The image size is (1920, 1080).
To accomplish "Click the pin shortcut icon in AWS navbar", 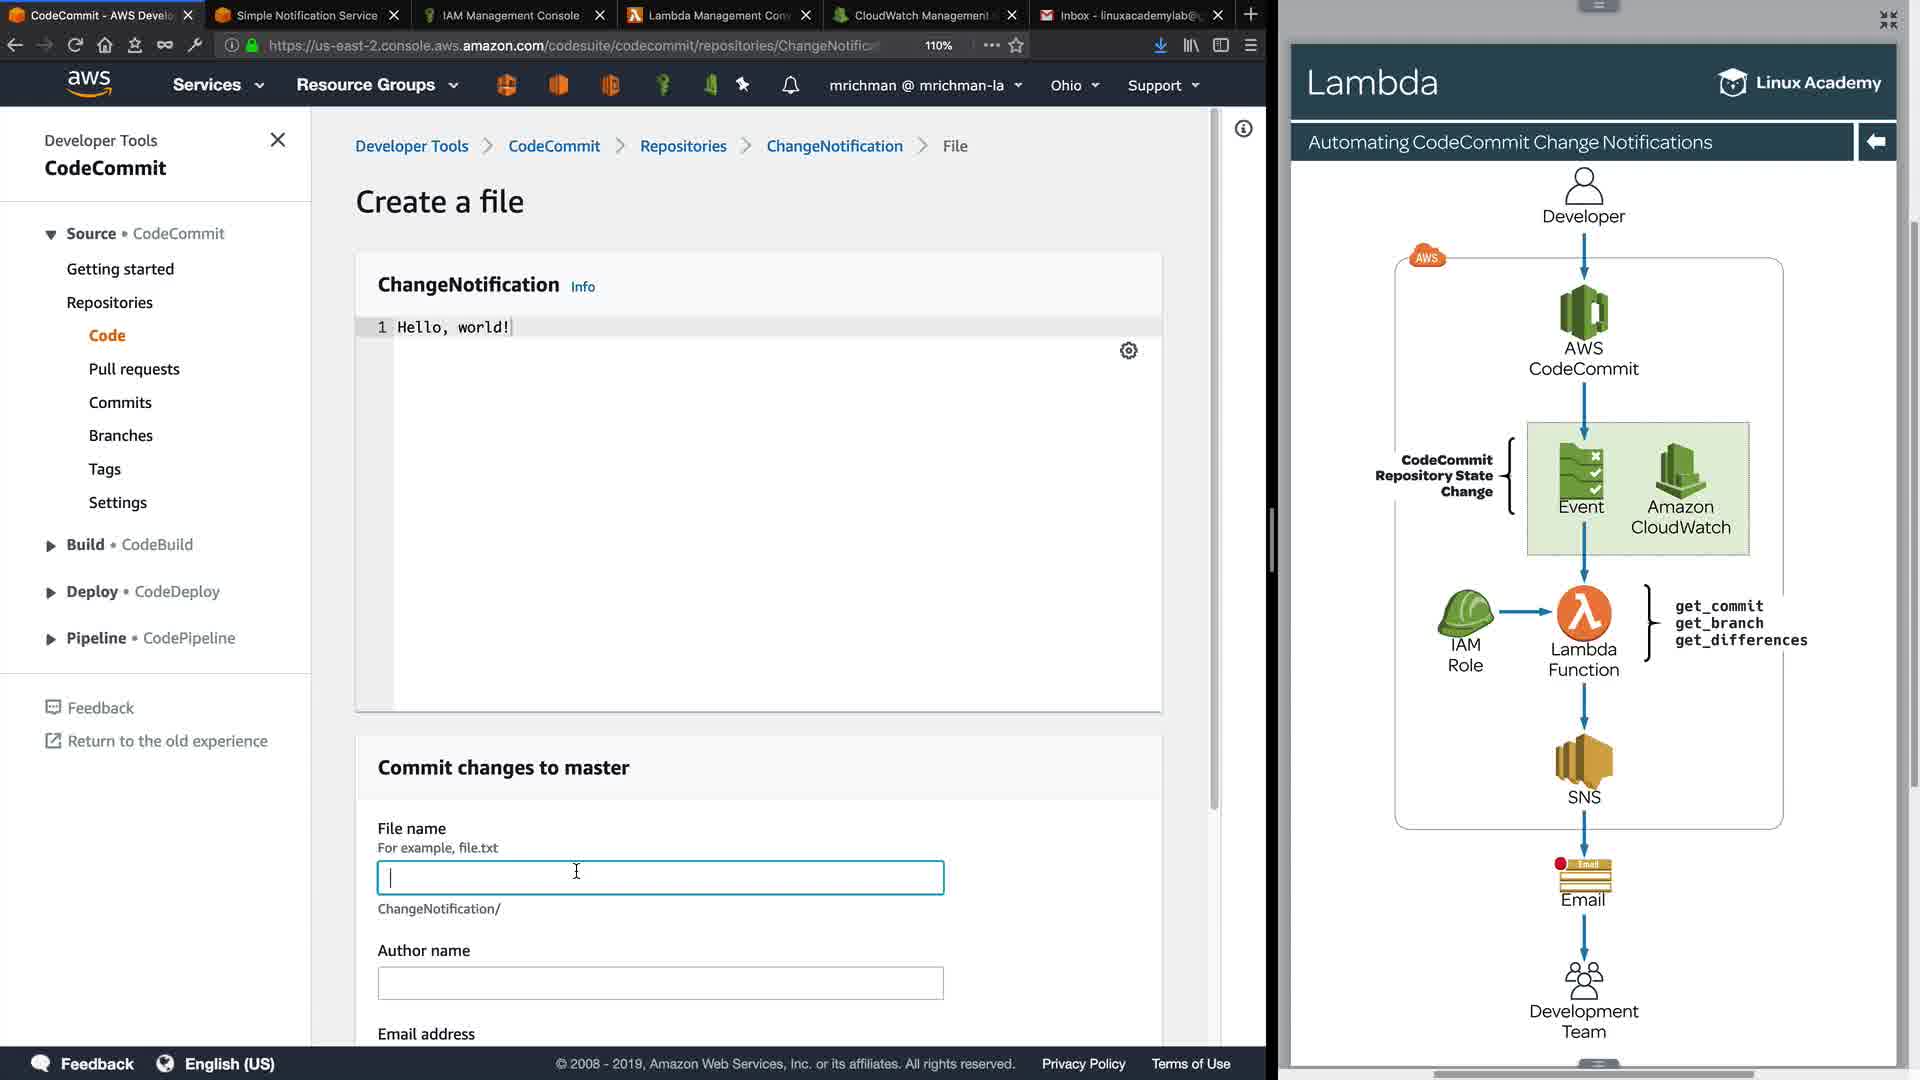I will click(743, 85).
